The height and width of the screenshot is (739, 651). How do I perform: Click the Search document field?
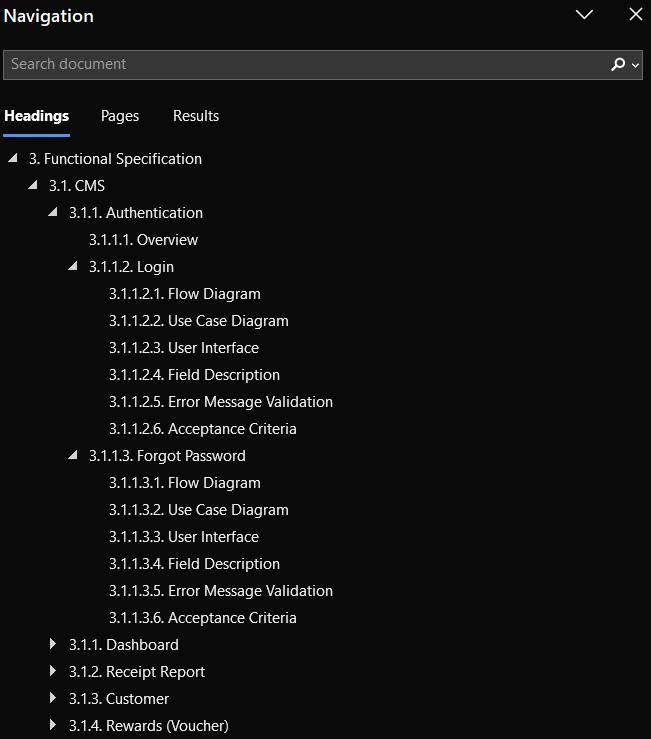[x=322, y=65]
